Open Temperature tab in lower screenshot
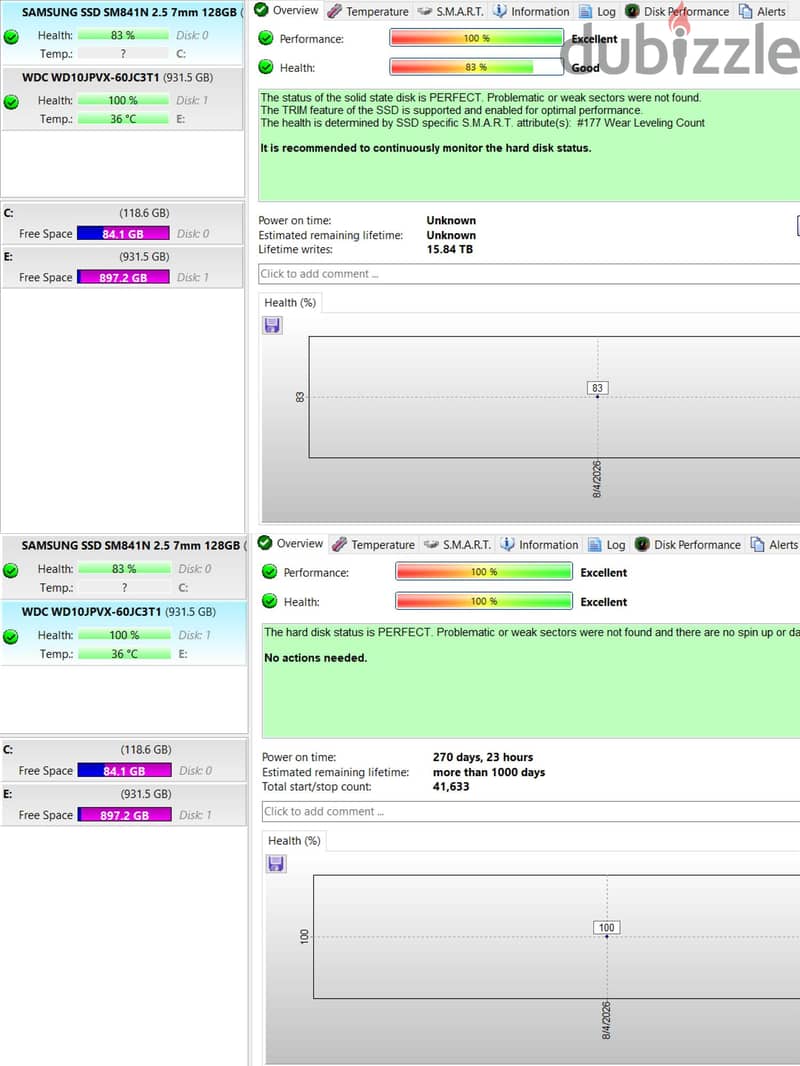 tap(374, 545)
